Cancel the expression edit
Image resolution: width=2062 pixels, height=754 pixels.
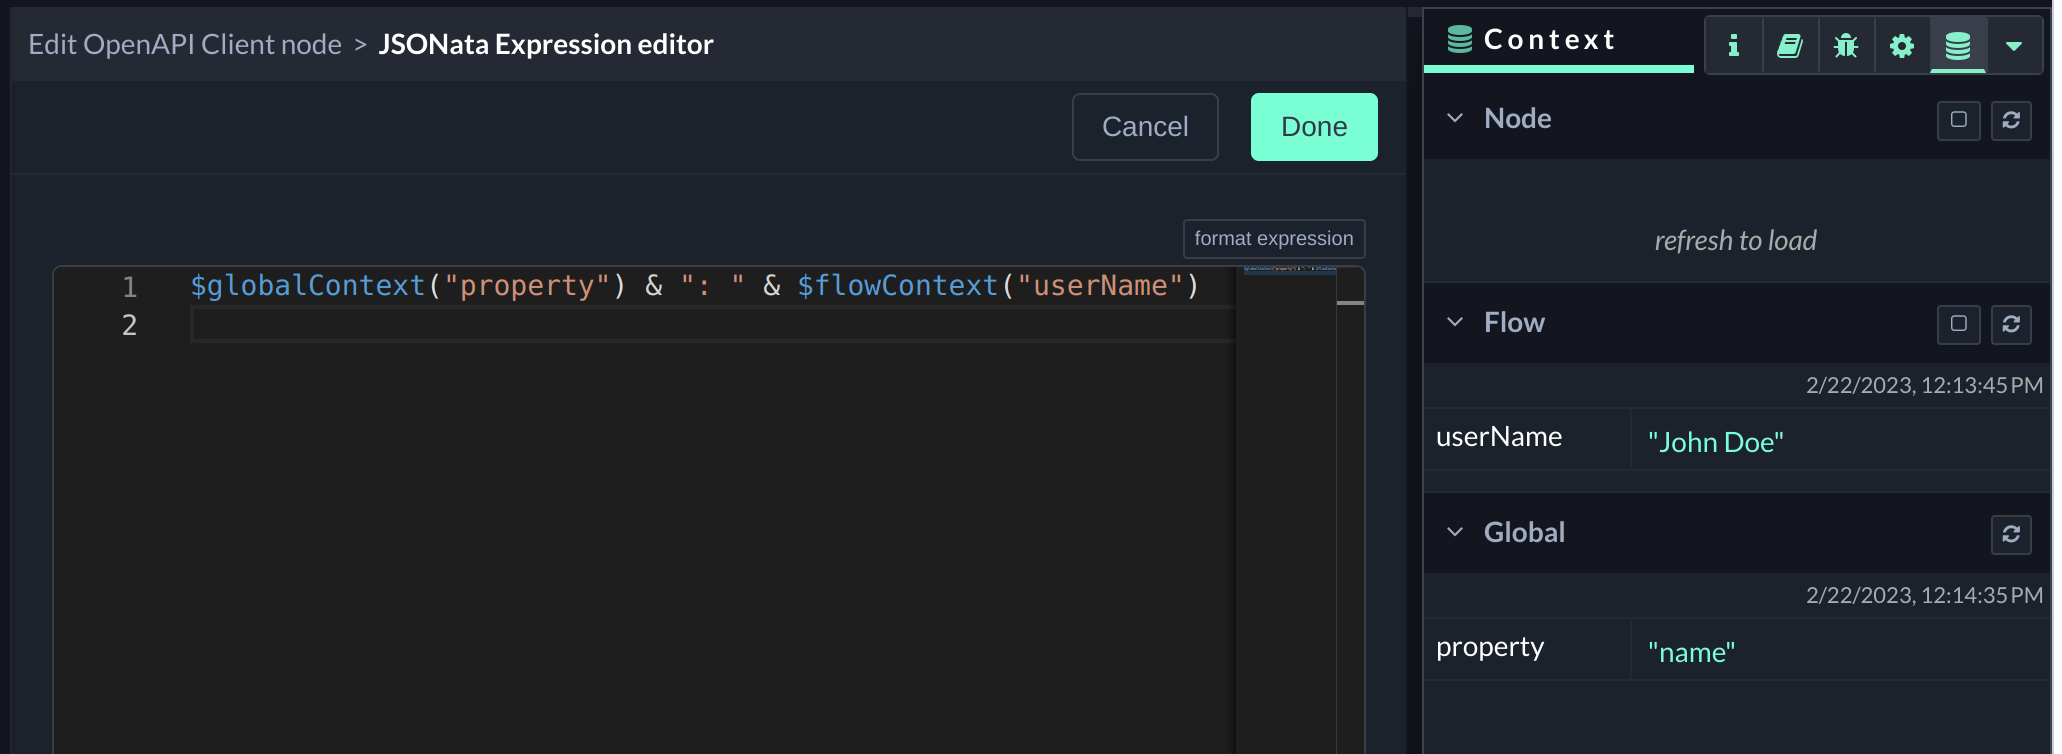1145,127
